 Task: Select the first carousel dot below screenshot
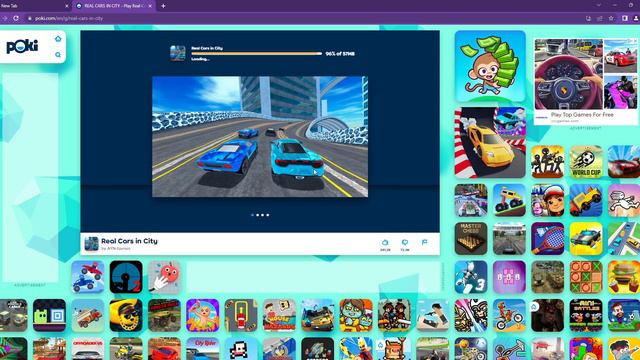click(x=253, y=215)
